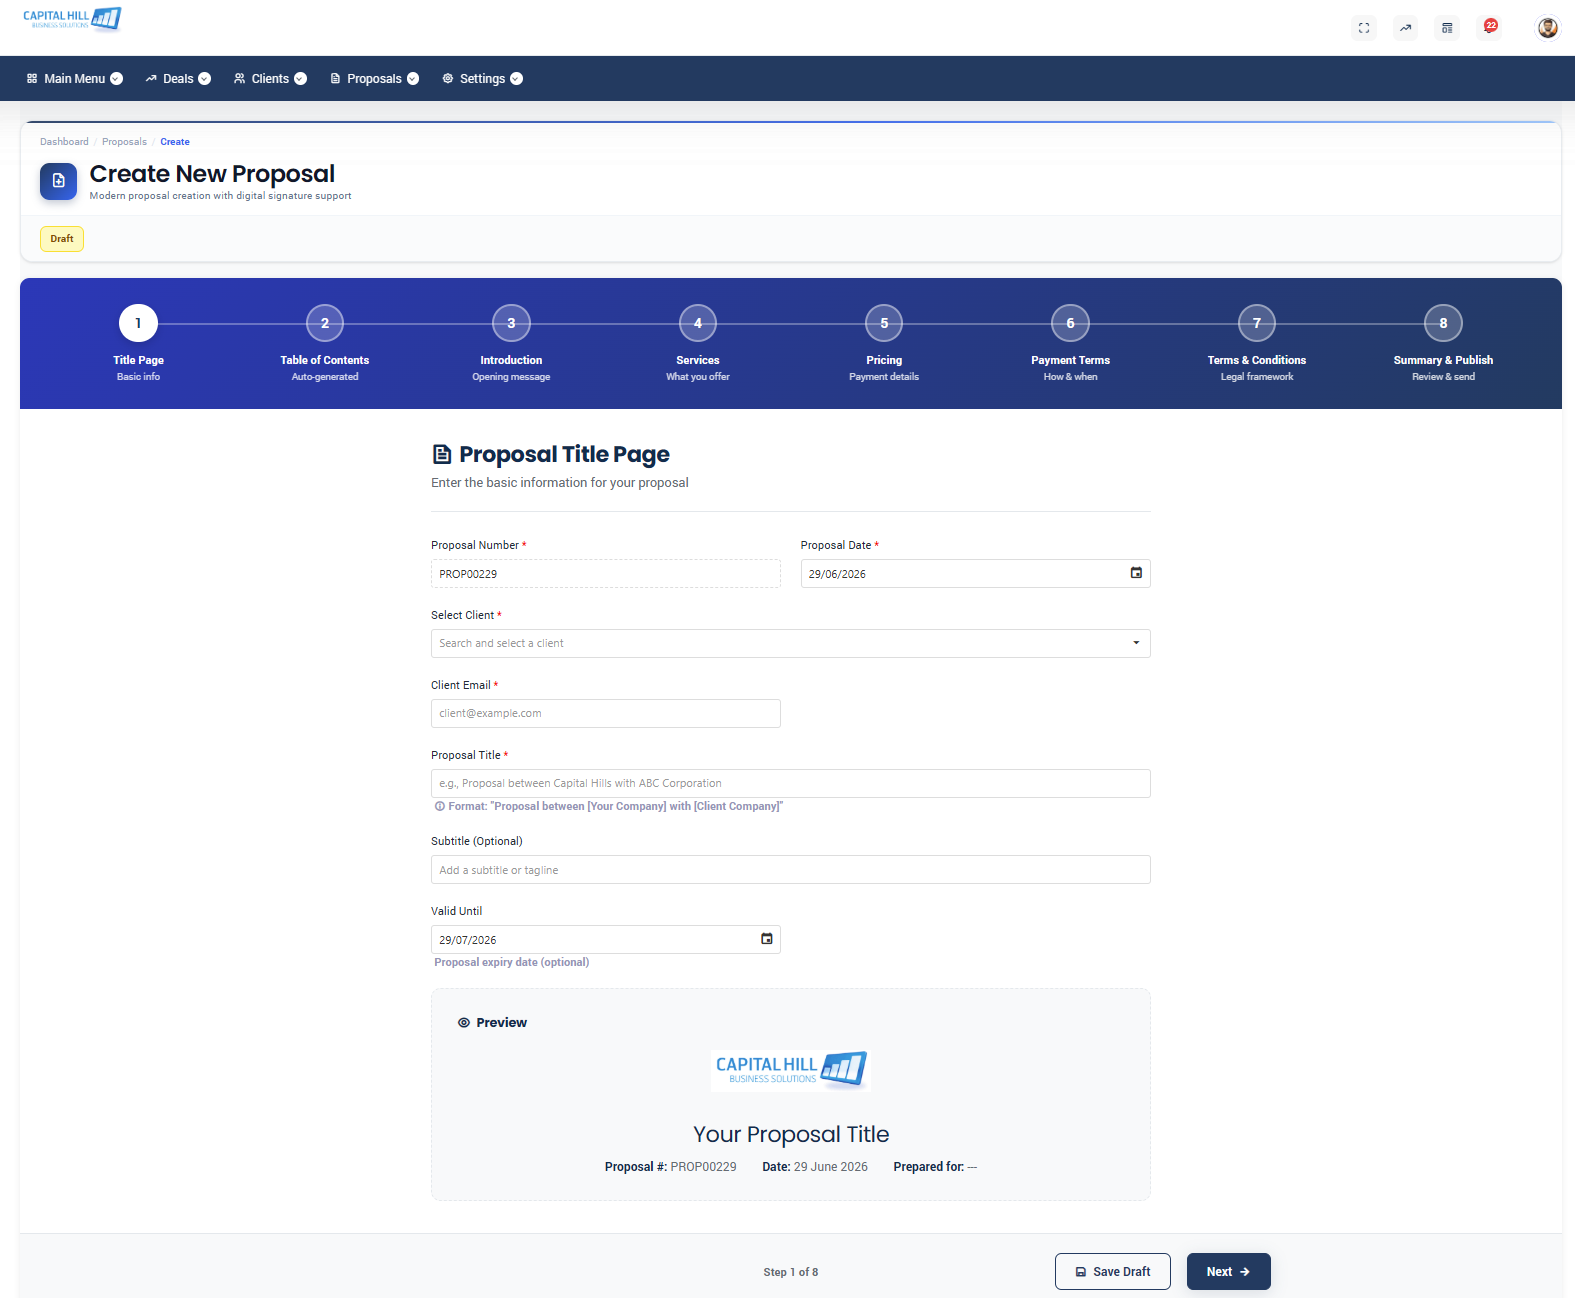Open Valid Until calendar picker icon
The width and height of the screenshot is (1575, 1298).
tap(767, 939)
